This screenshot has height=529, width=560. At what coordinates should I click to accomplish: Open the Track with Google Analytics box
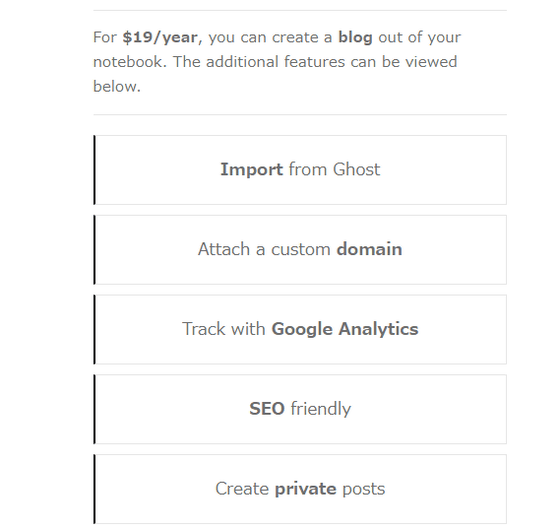click(300, 329)
